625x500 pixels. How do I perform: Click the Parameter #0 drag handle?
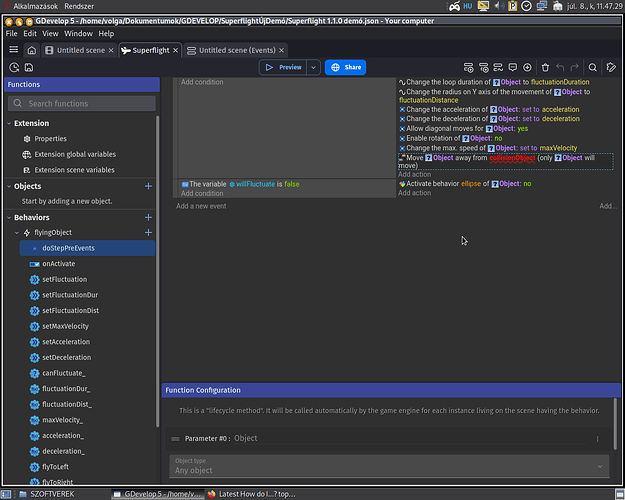tap(175, 439)
